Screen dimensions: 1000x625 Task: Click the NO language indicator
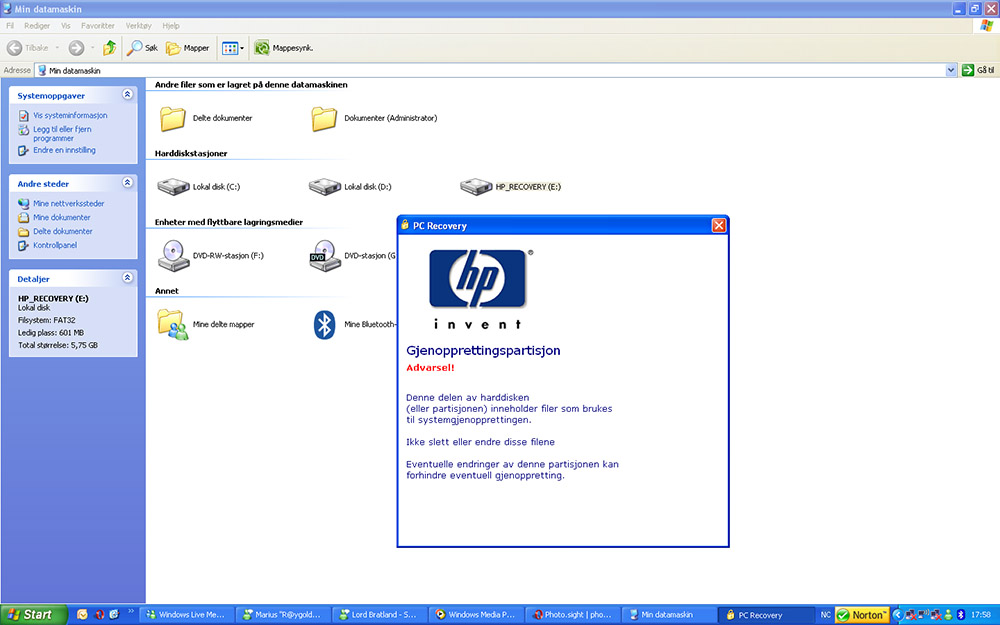(x=826, y=615)
